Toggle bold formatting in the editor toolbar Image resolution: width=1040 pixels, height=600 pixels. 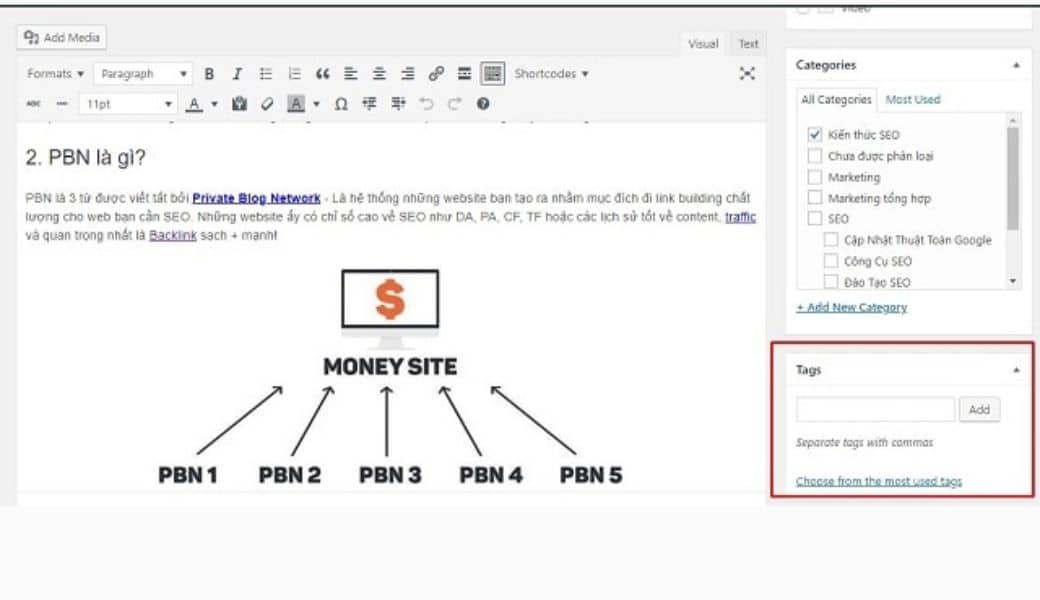[209, 74]
